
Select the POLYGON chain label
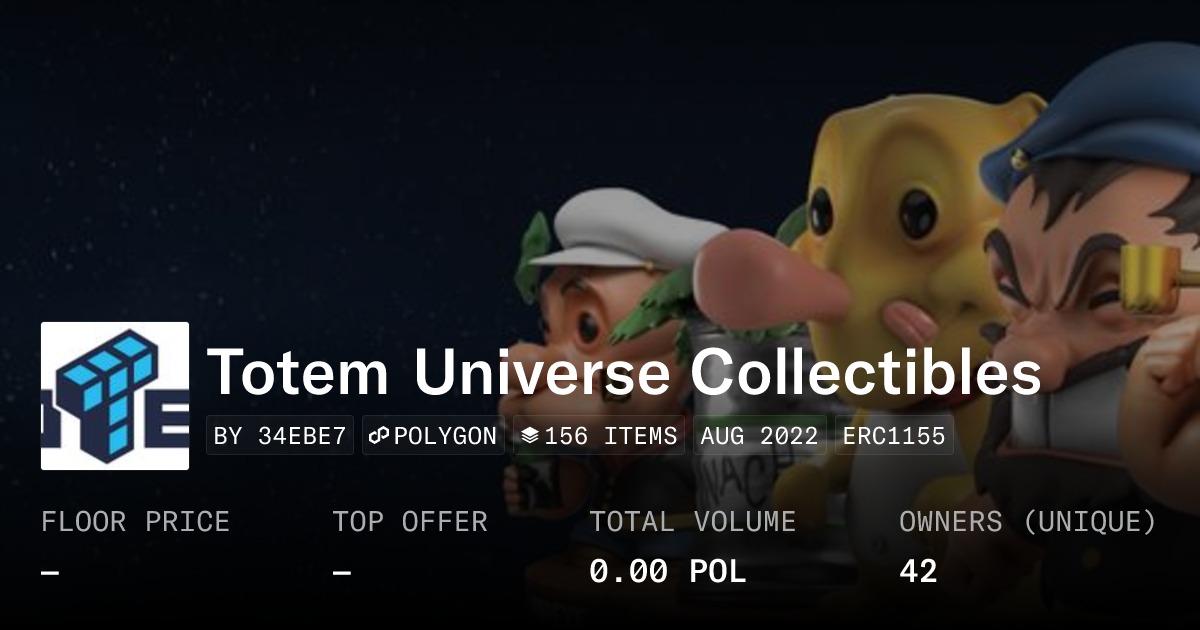point(445,436)
